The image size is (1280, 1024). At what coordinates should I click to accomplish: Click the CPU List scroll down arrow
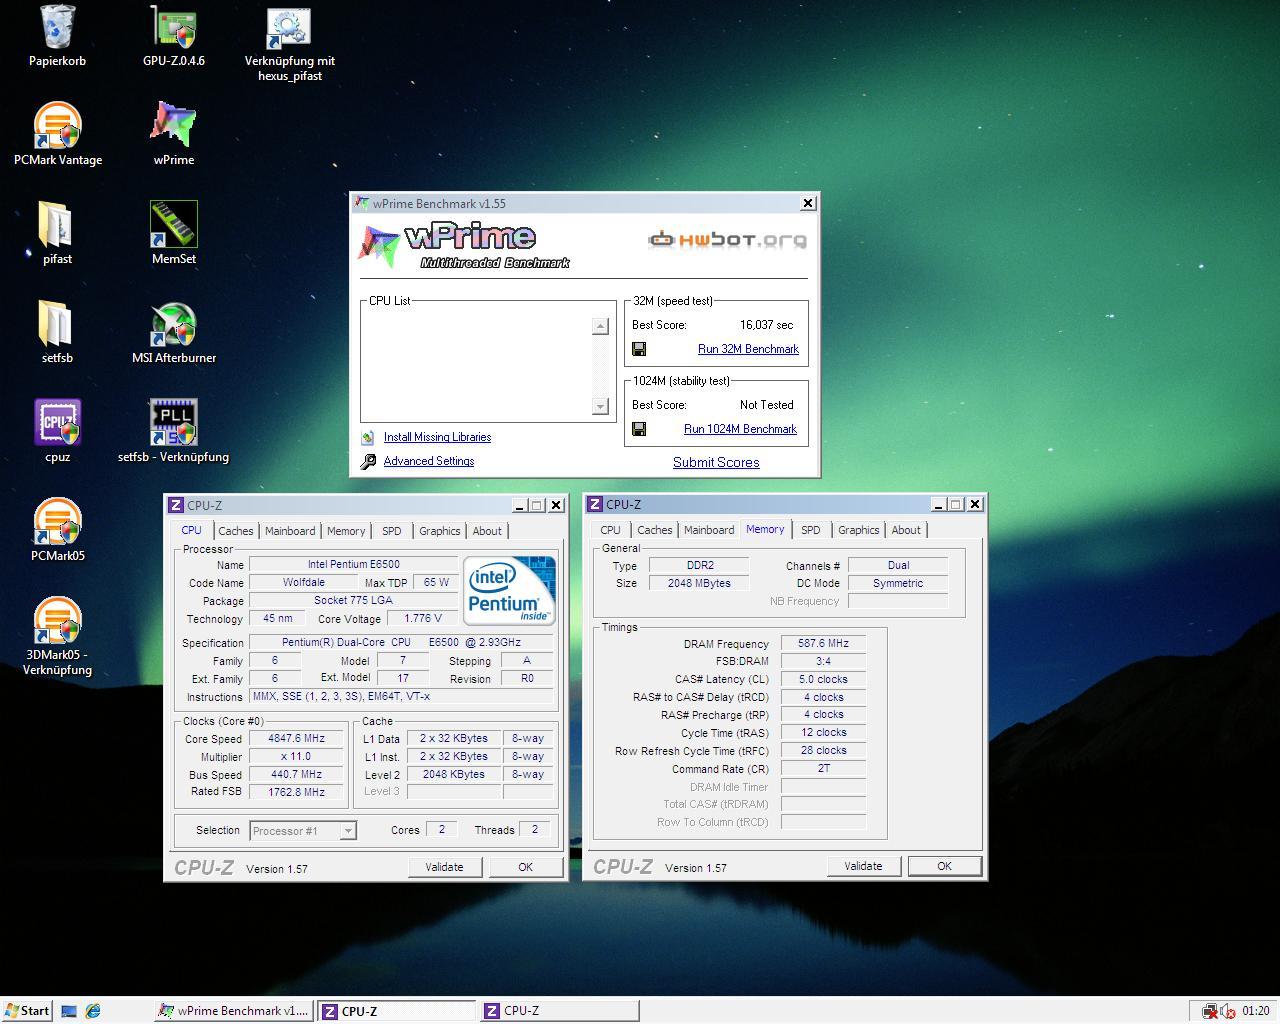[x=600, y=406]
